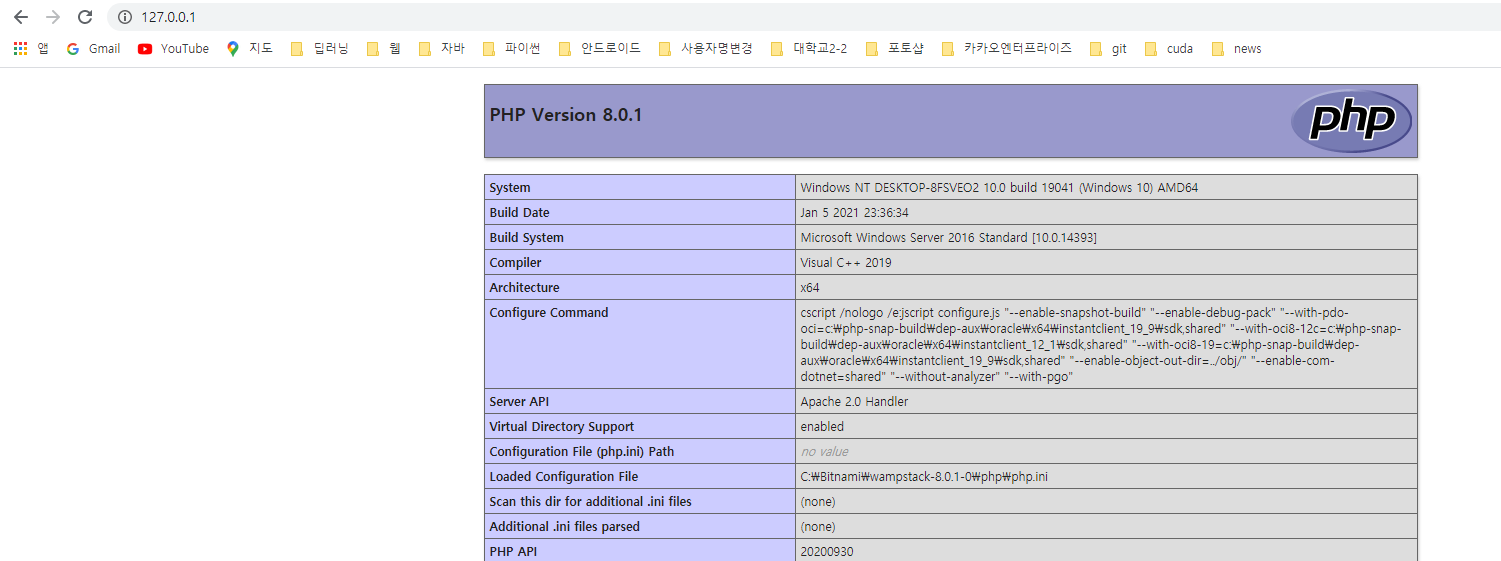Open the 딥러닝 bookmark folder
The image size is (1501, 561).
coord(319,48)
